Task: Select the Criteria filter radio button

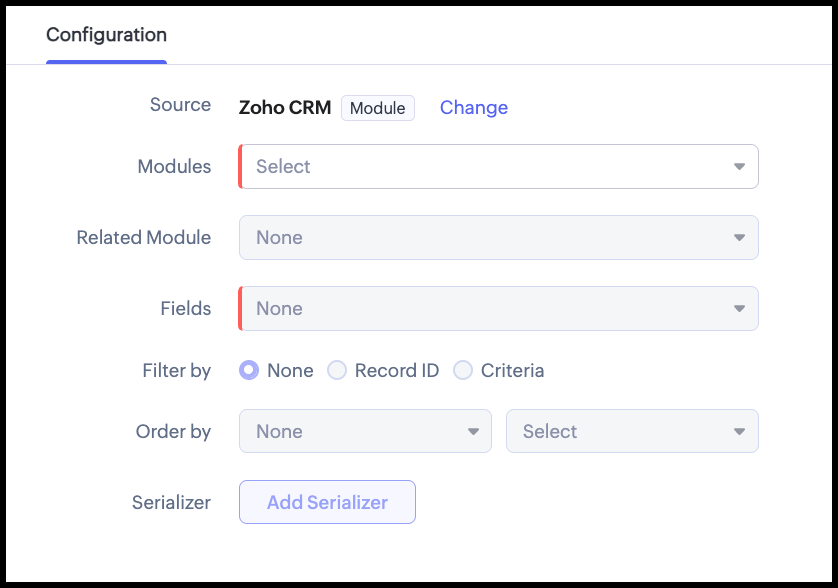Action: click(463, 371)
